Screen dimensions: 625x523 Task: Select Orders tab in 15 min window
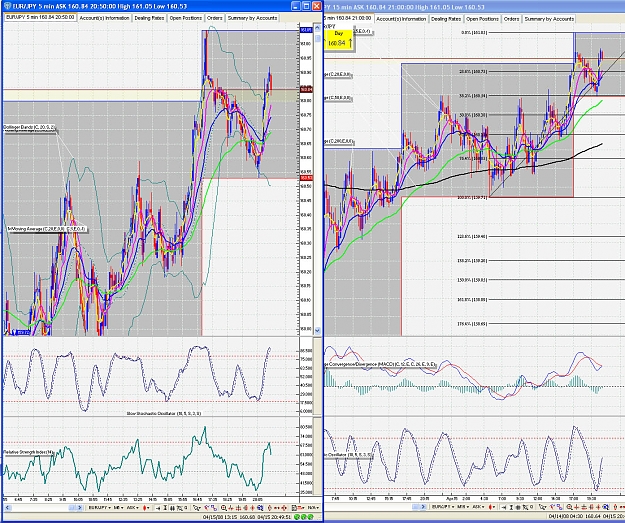click(511, 19)
